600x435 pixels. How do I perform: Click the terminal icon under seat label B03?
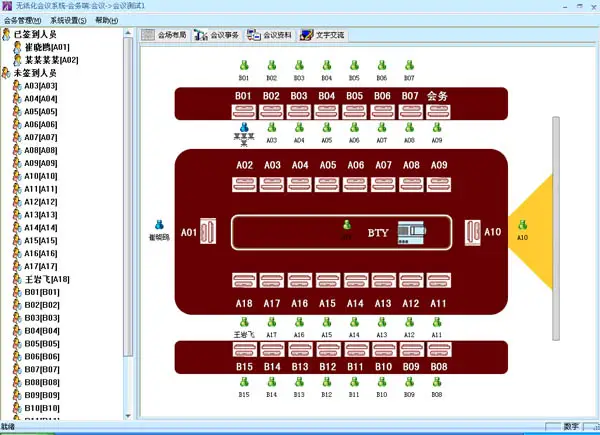(299, 112)
